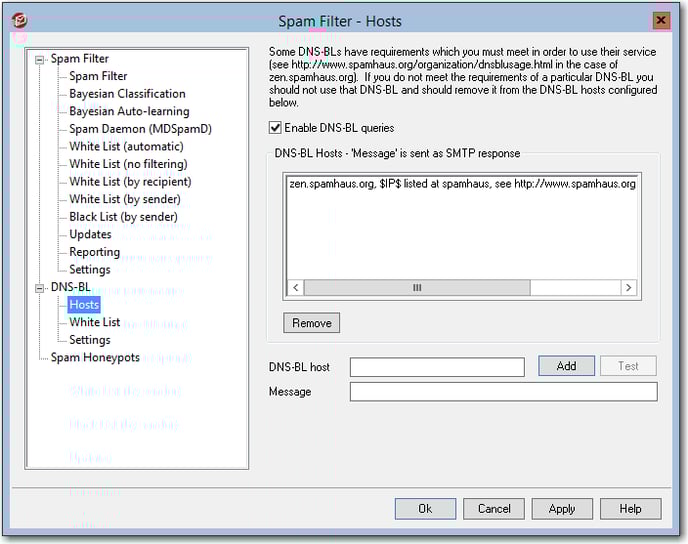The height and width of the screenshot is (544, 688).
Task: Confirm with the Ok button
Action: point(425,509)
